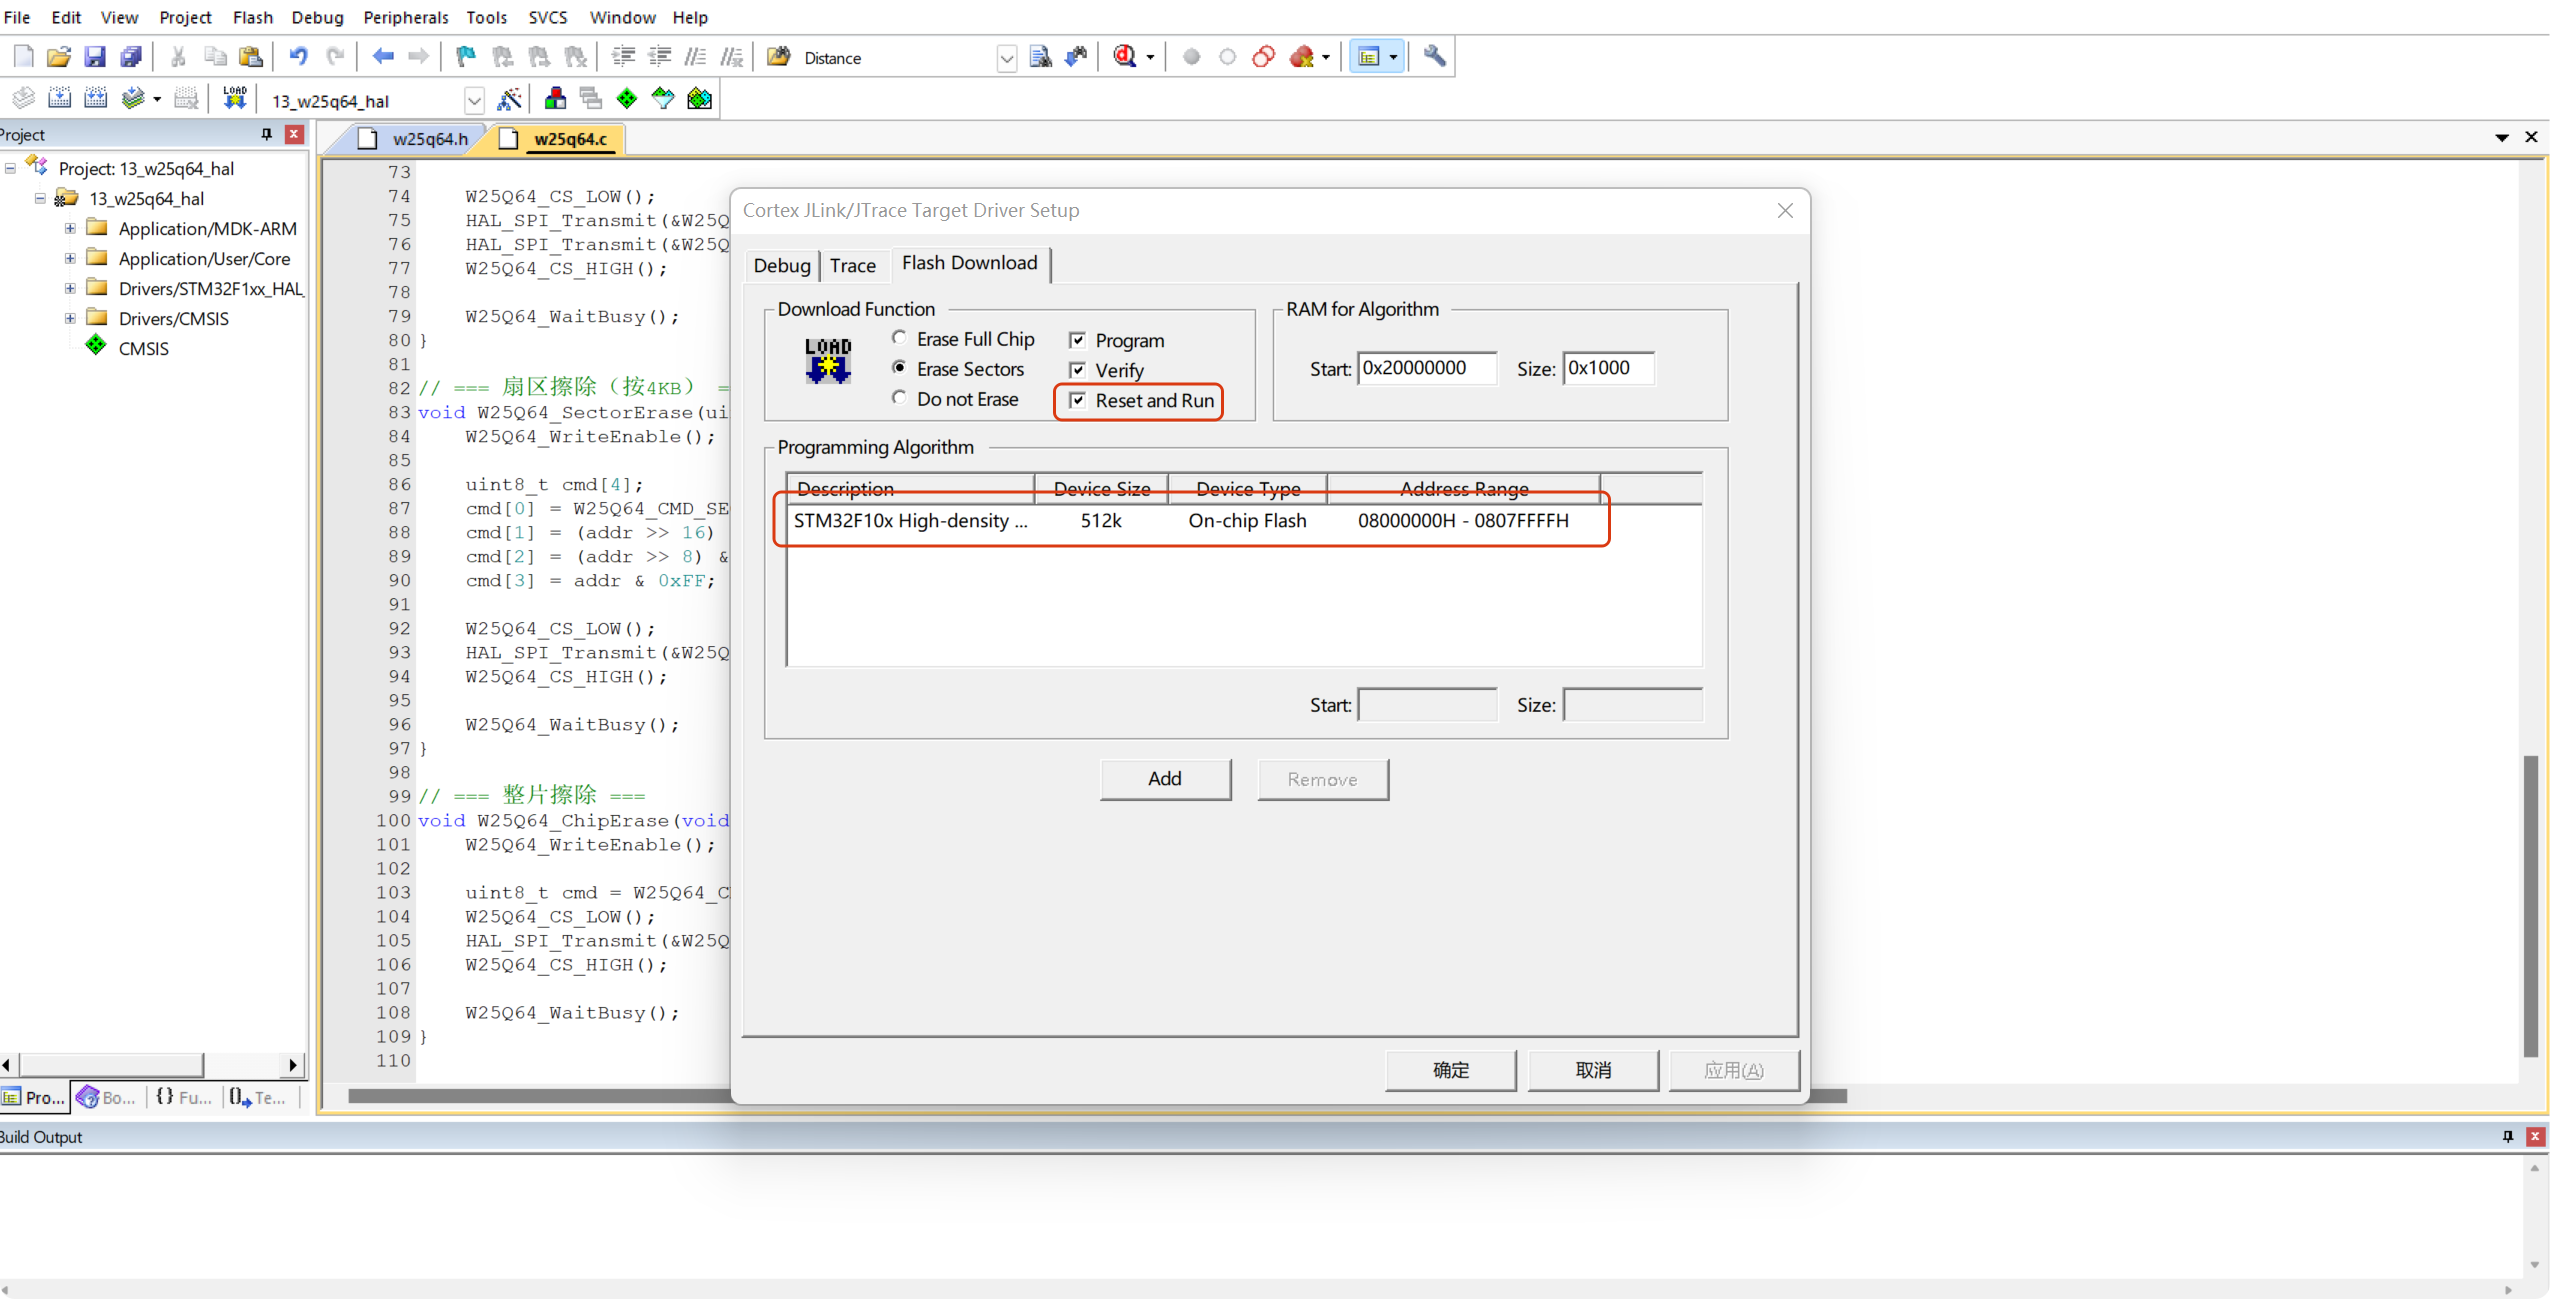This screenshot has height=1299, width=2550.
Task: Open the Peripherals menu
Action: pyautogui.click(x=405, y=17)
